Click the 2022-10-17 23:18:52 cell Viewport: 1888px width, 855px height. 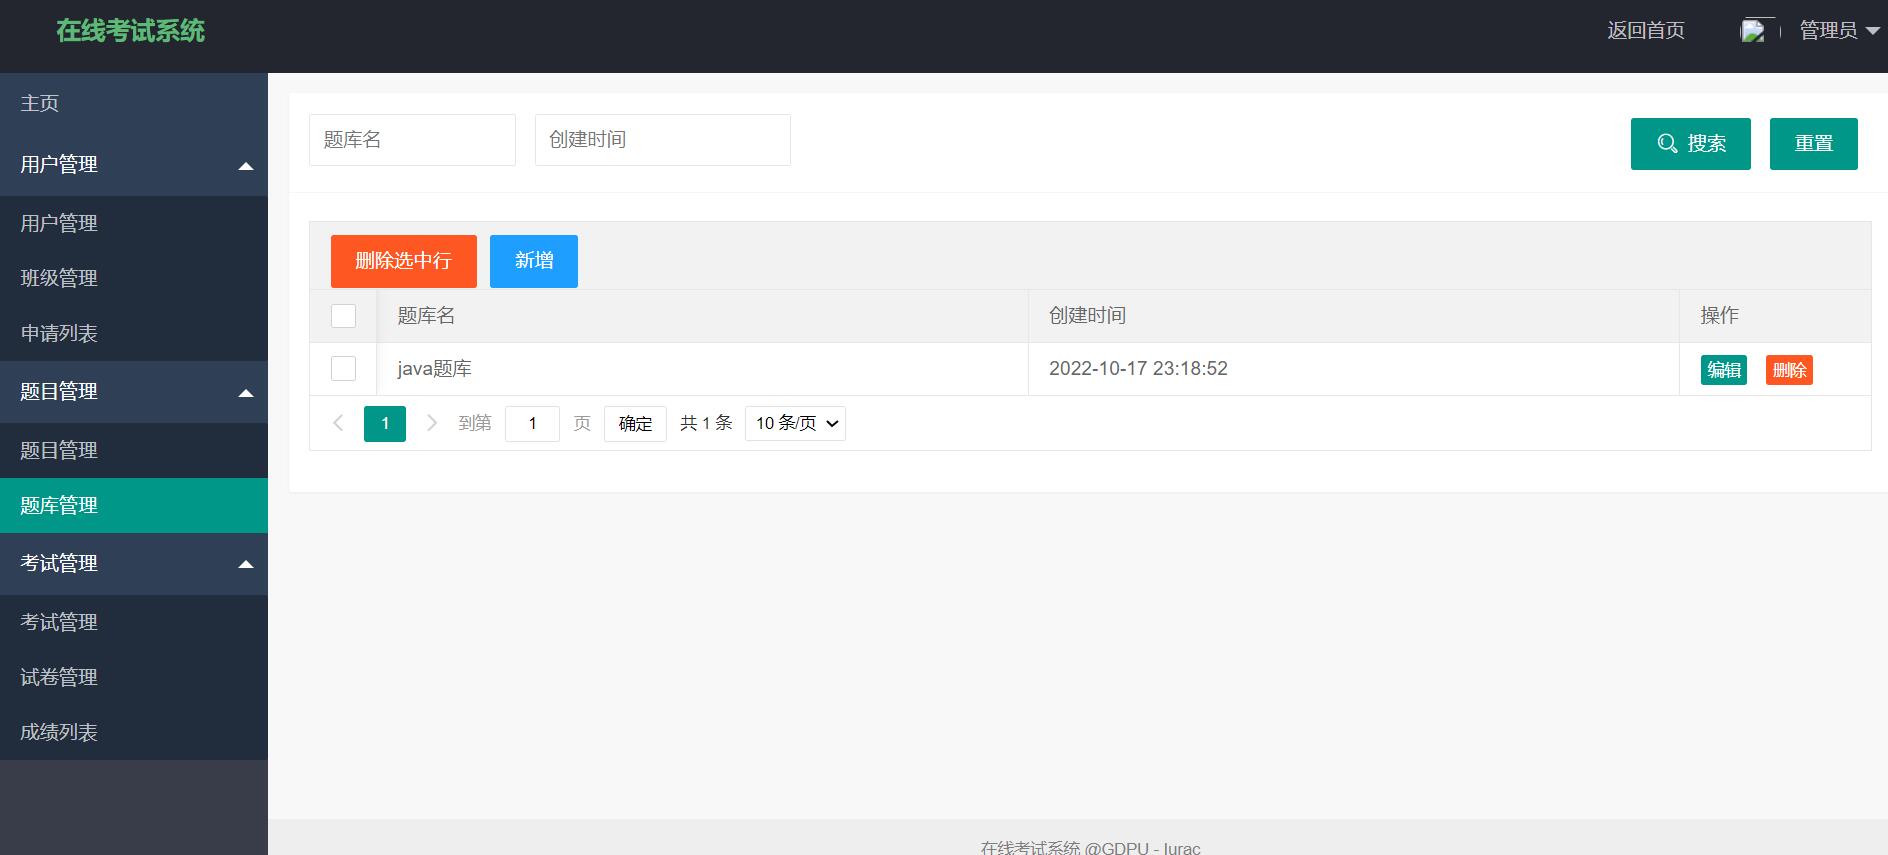coord(1353,369)
